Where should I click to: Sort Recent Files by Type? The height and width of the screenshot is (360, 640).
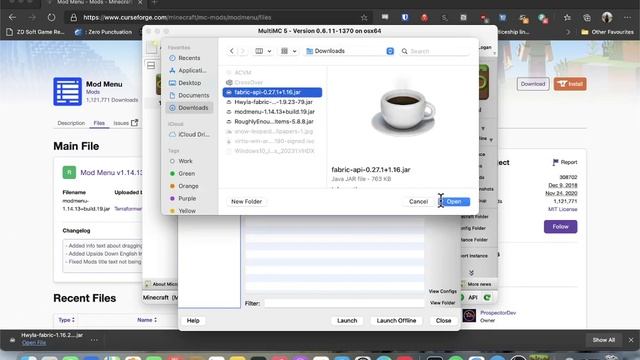point(67,320)
